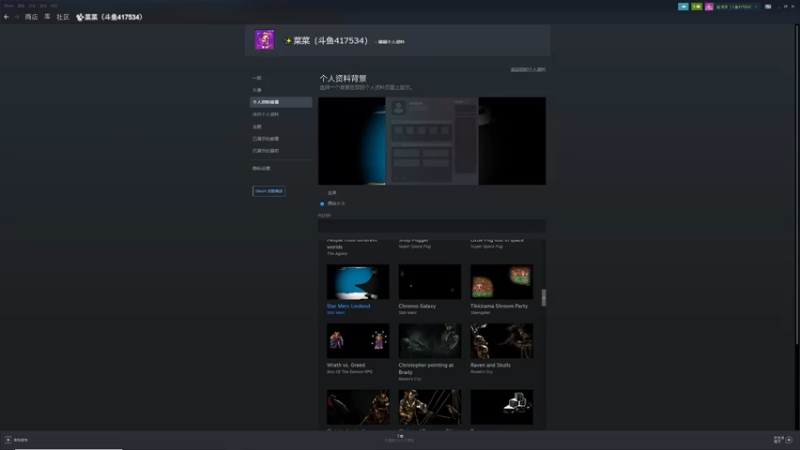This screenshot has height=450, width=800.
Task: Select the highlighted 个人资料背景 sidebar item
Action: point(281,102)
